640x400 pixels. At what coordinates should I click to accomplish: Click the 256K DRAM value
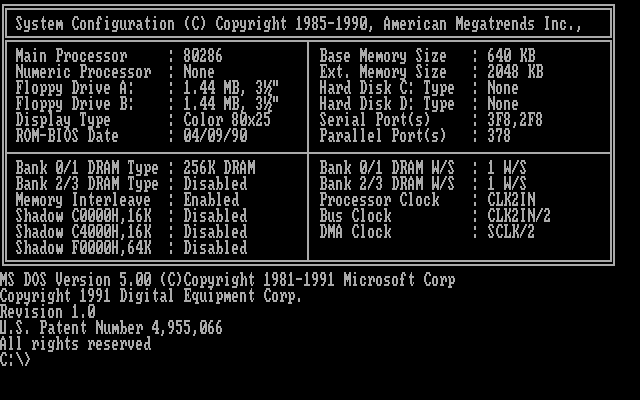coord(219,167)
